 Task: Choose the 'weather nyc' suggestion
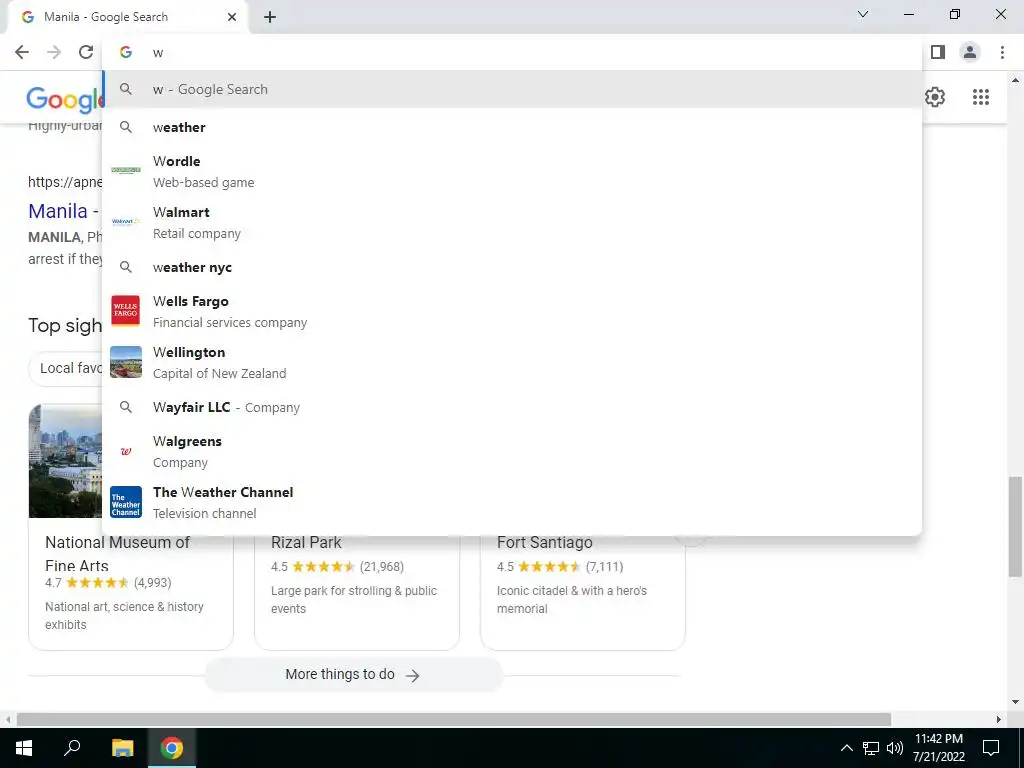pos(512,267)
